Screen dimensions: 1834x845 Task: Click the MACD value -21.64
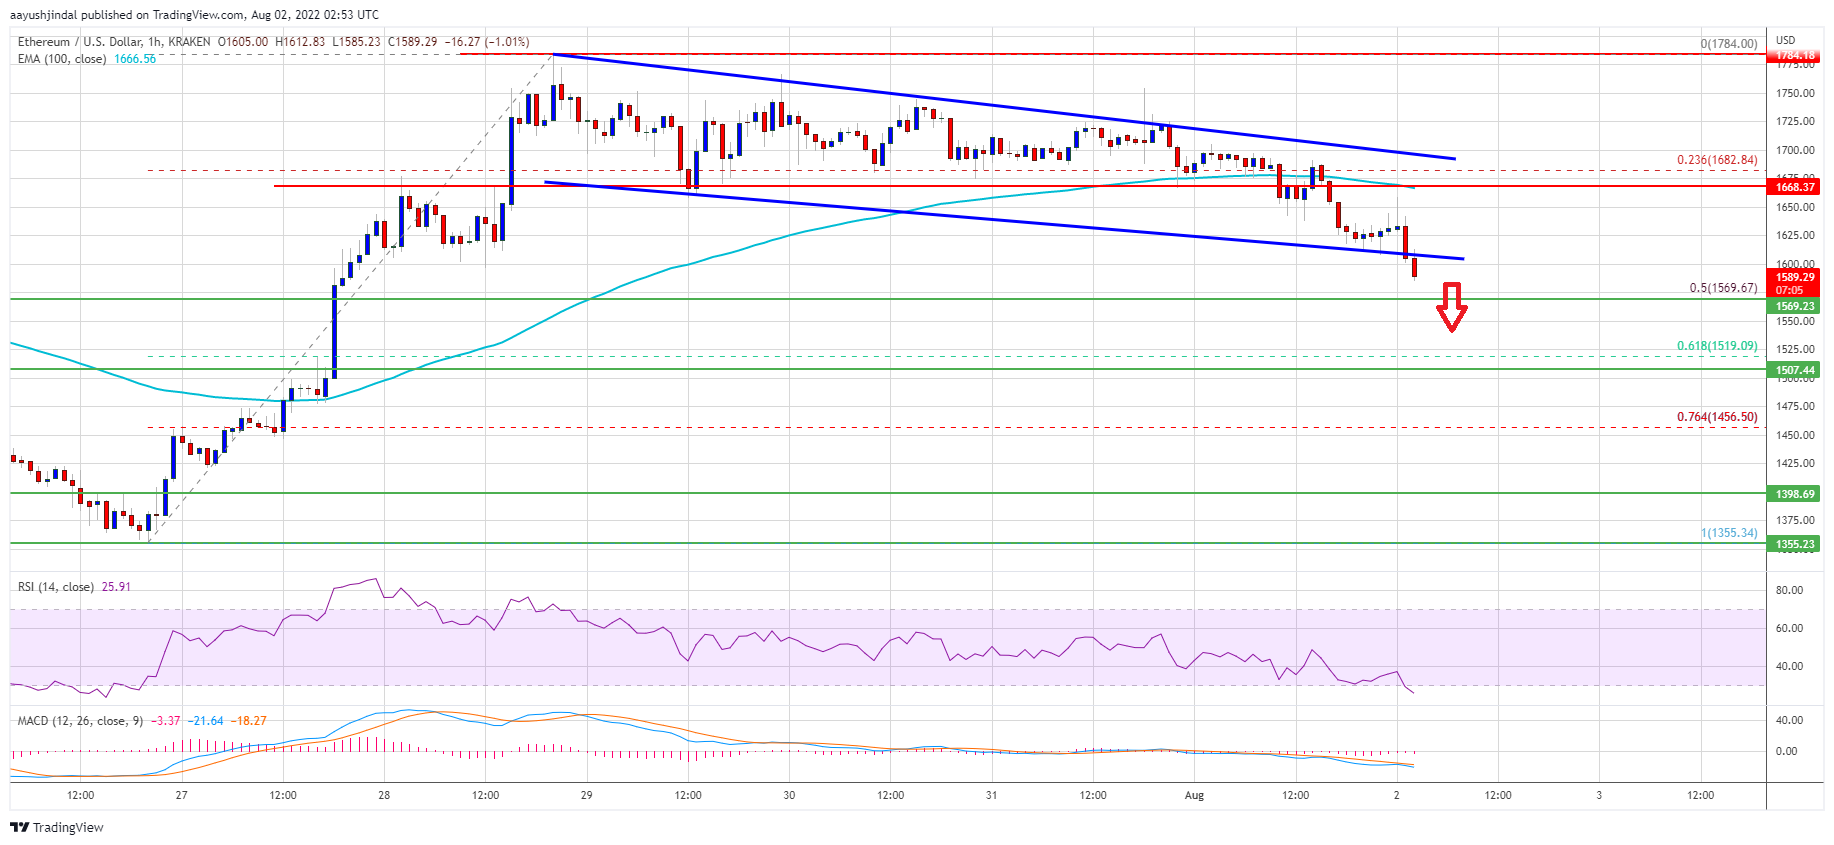[208, 721]
